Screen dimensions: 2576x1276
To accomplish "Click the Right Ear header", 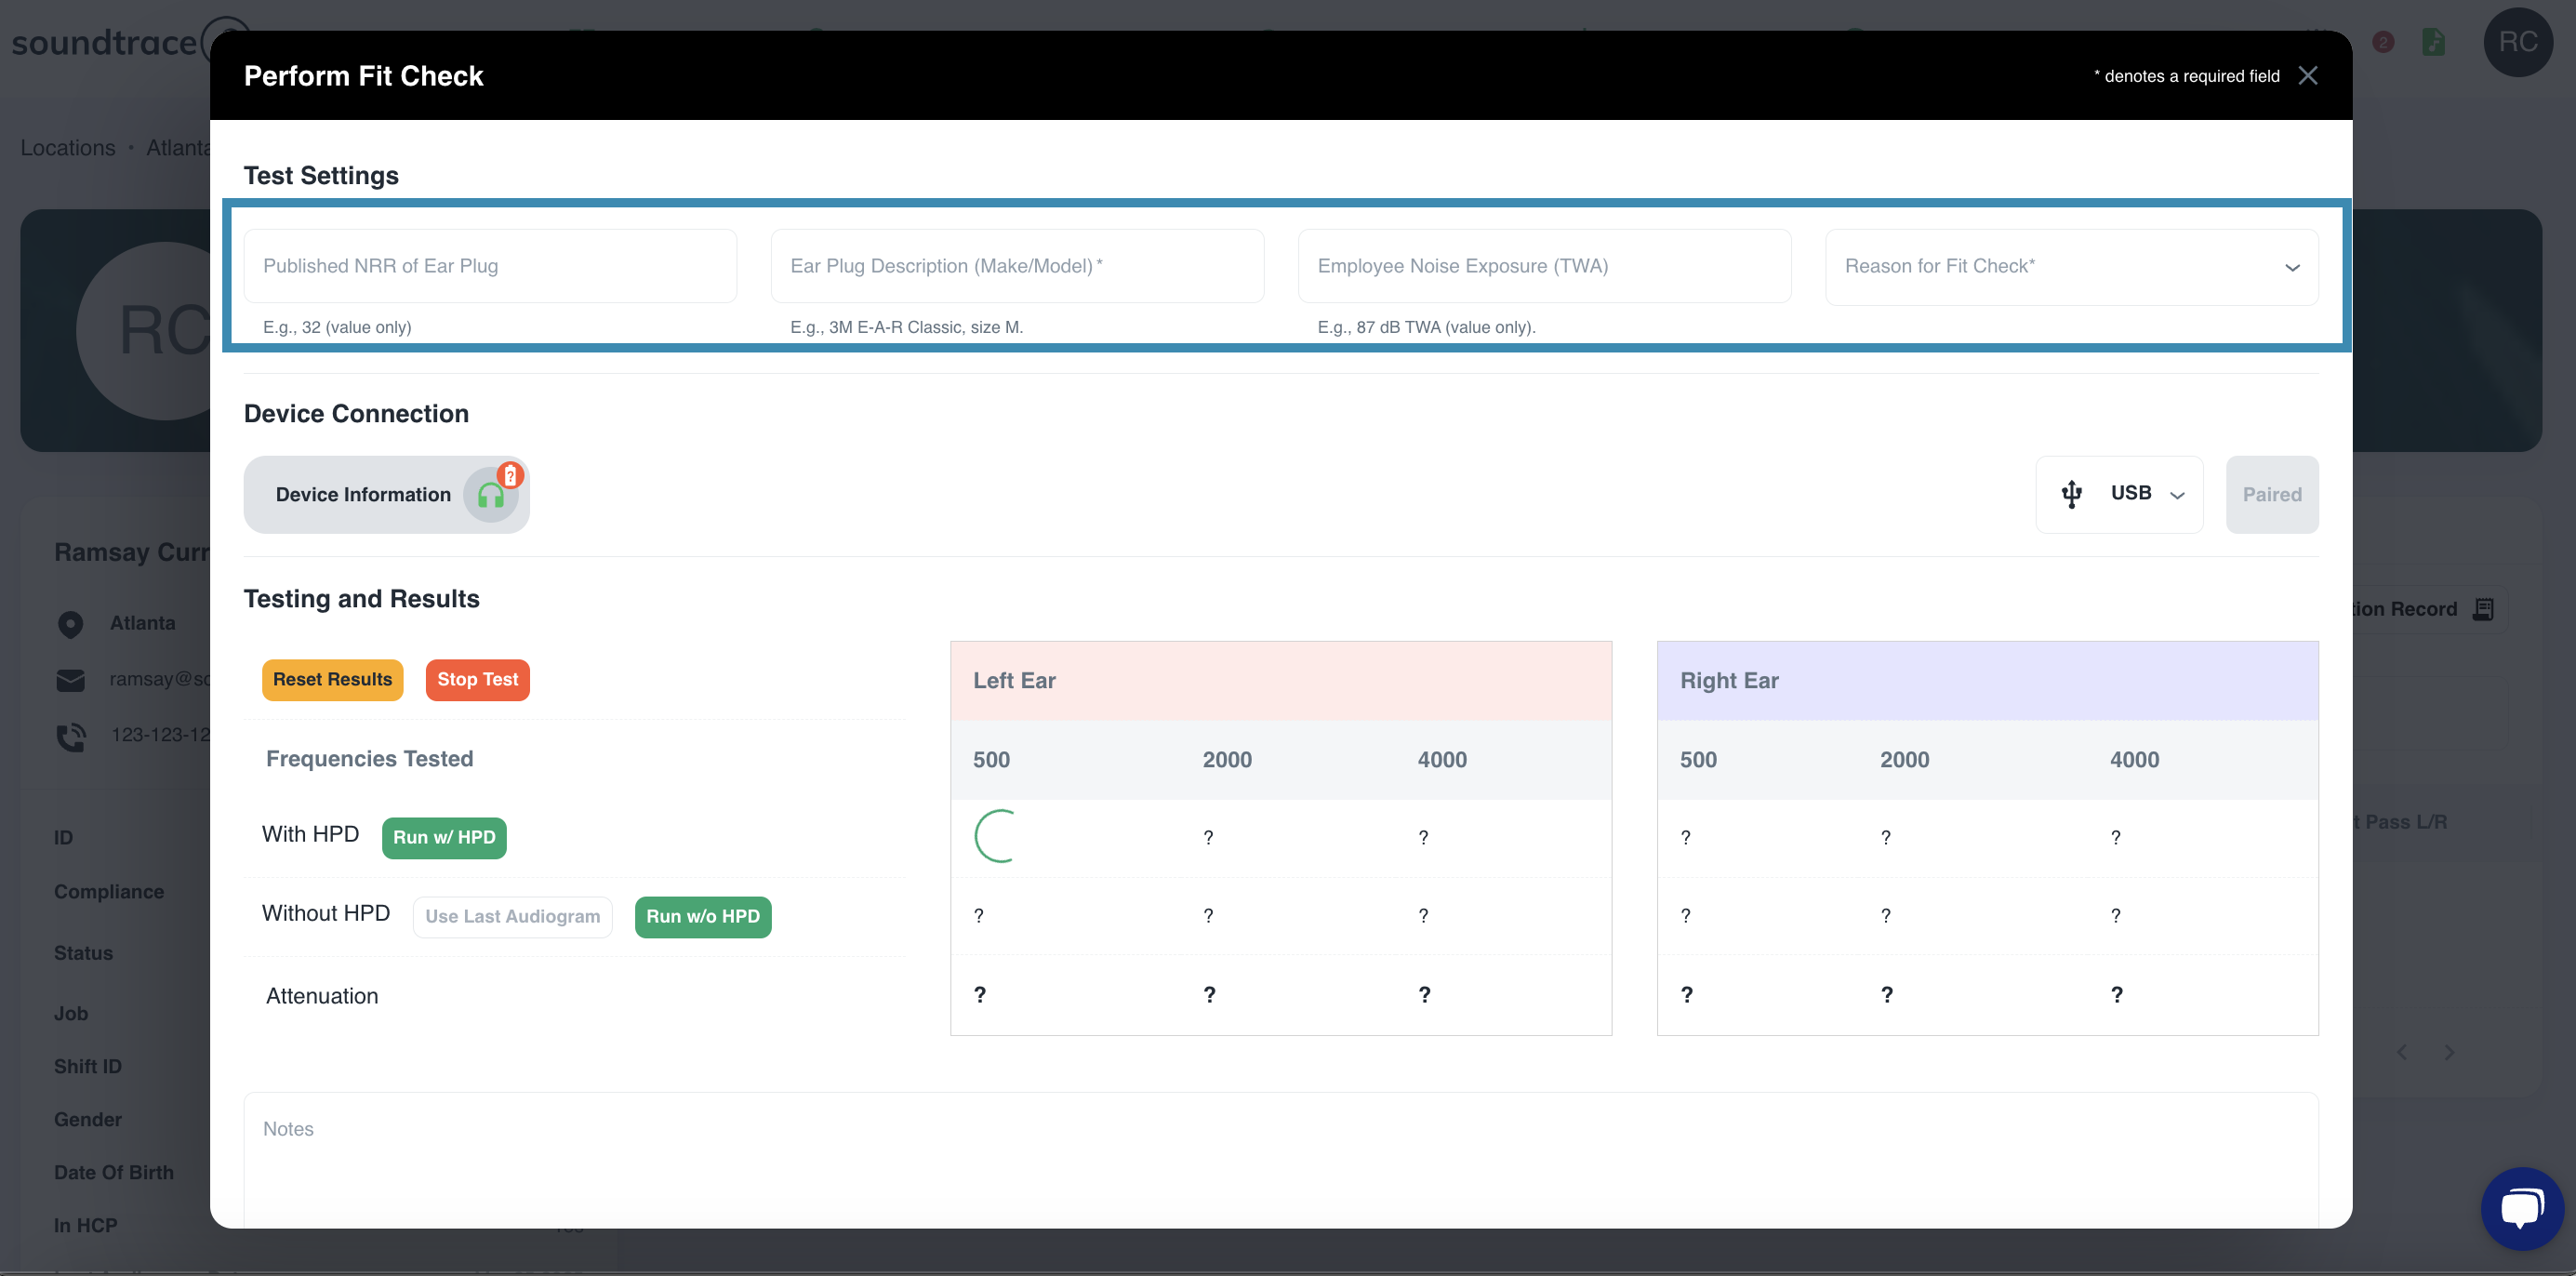I will [1987, 681].
